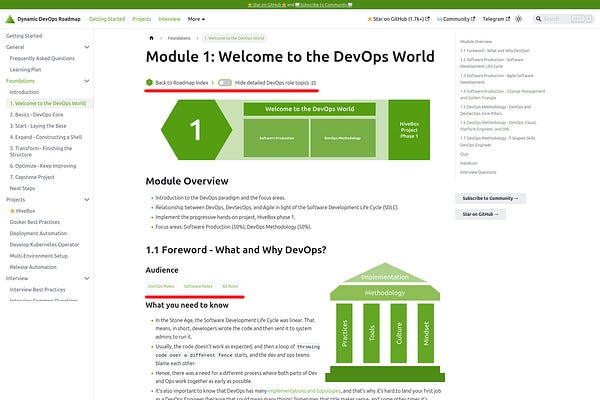Click the breadcrumb home icon
The width and height of the screenshot is (600, 400).
pos(152,38)
